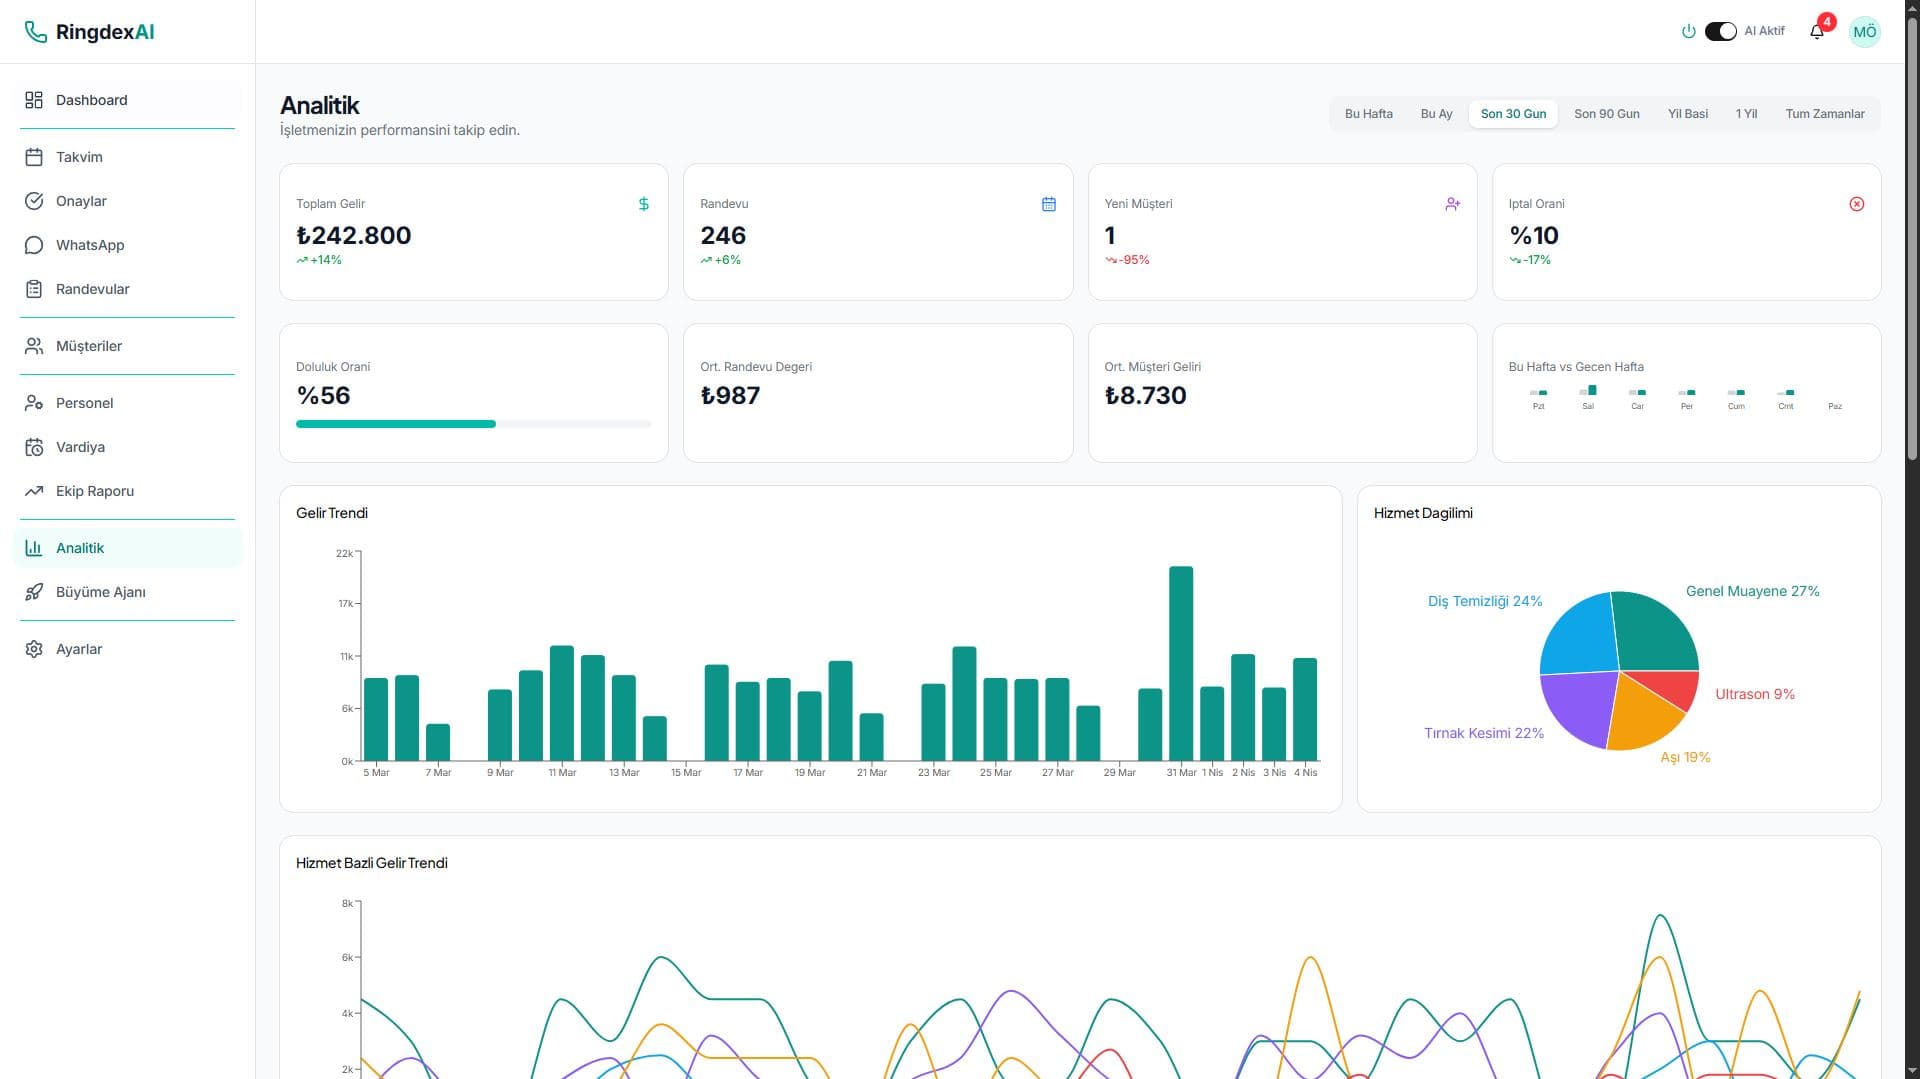Select the Son 90 Gun time range

tap(1607, 114)
